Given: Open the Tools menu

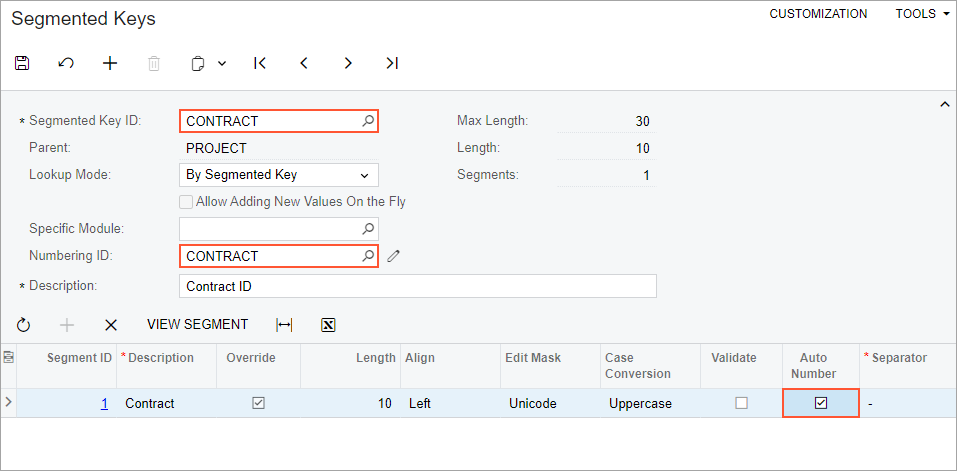Looking at the screenshot, I should (x=922, y=14).
